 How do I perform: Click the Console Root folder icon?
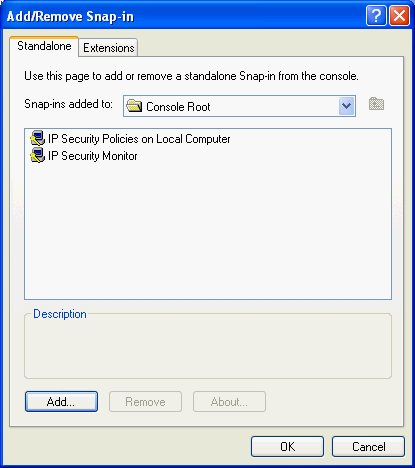(134, 106)
